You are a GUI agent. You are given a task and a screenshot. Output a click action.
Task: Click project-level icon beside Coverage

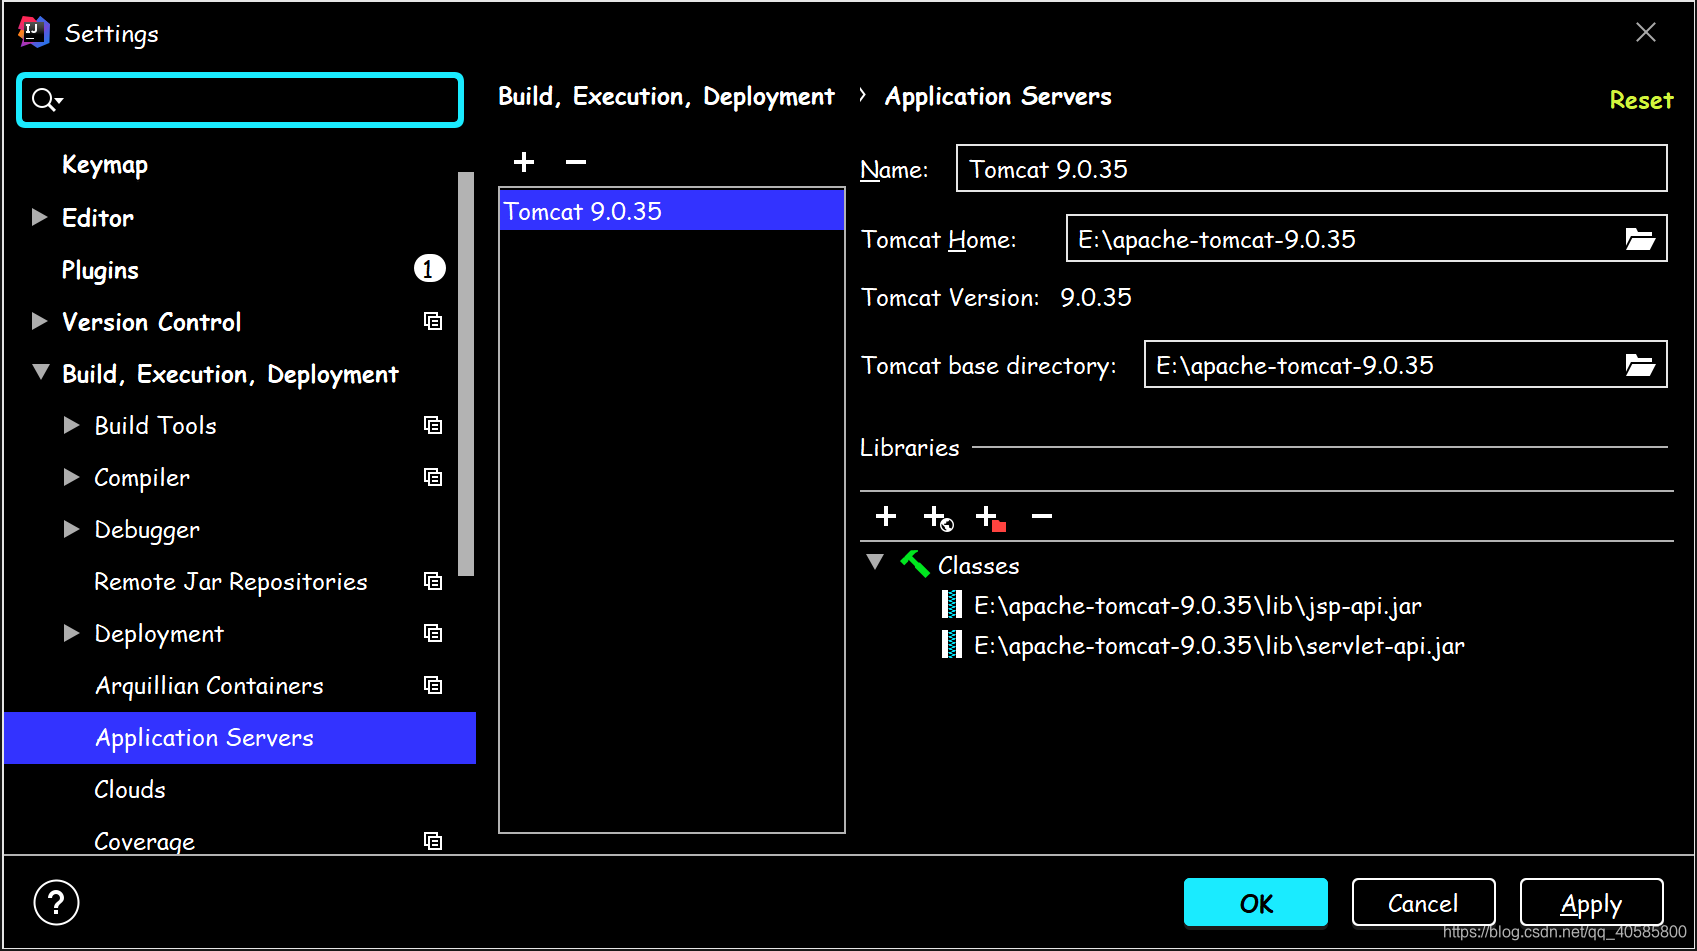433,841
